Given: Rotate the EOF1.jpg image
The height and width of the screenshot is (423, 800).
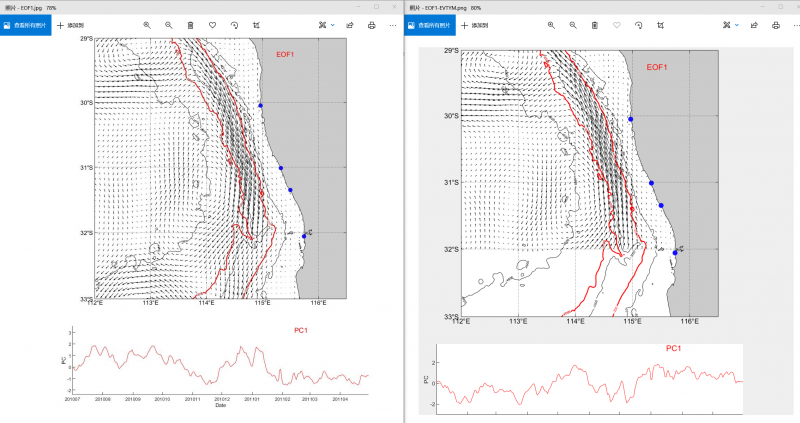Looking at the screenshot, I should pos(234,24).
